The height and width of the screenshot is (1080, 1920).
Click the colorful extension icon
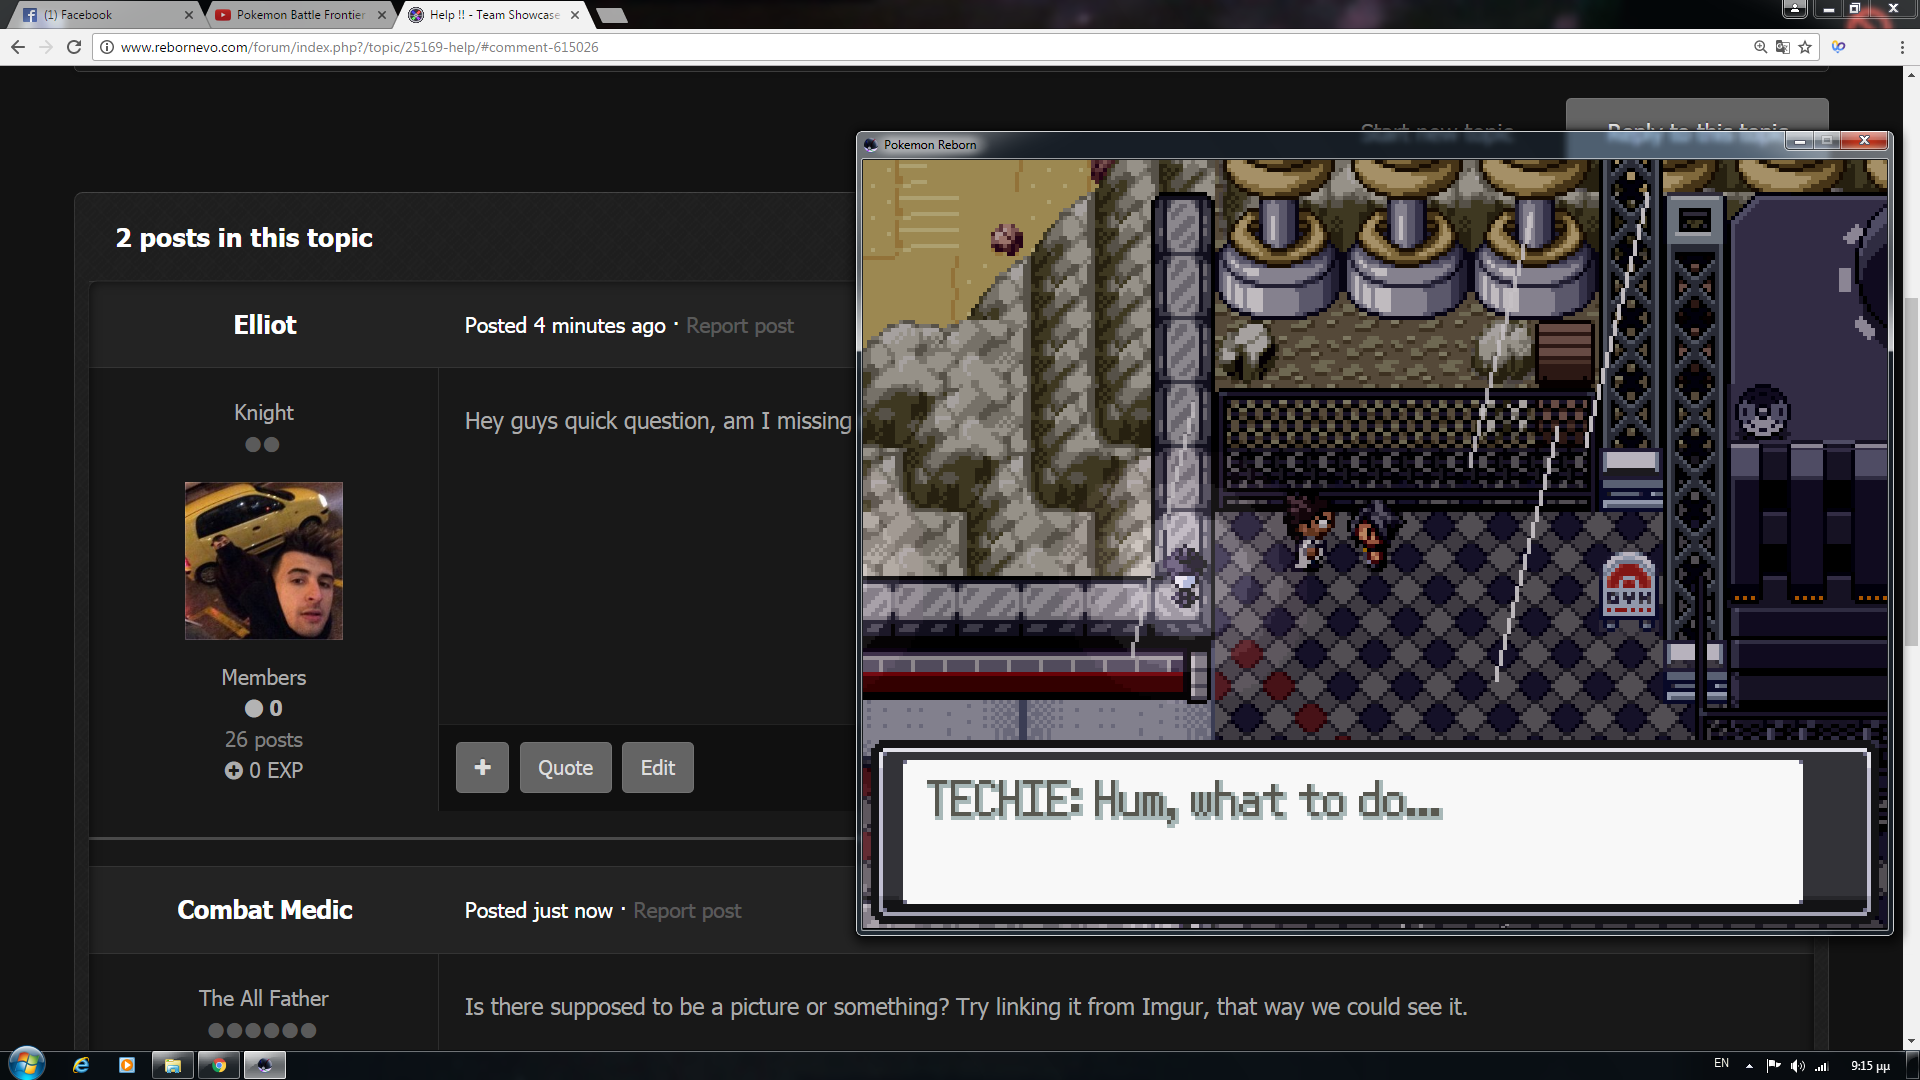(x=1838, y=47)
